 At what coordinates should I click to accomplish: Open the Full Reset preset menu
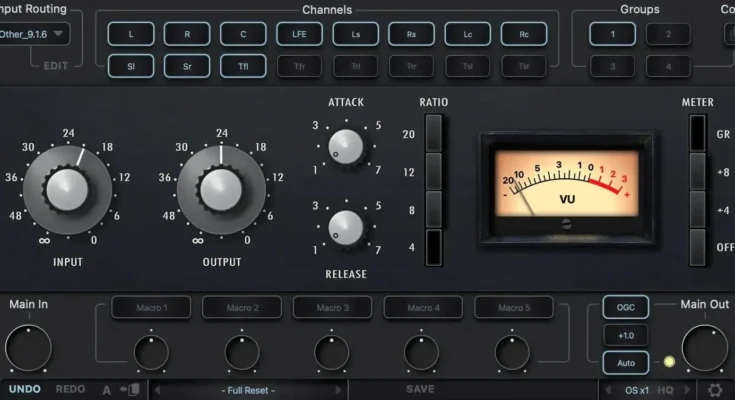[248, 389]
